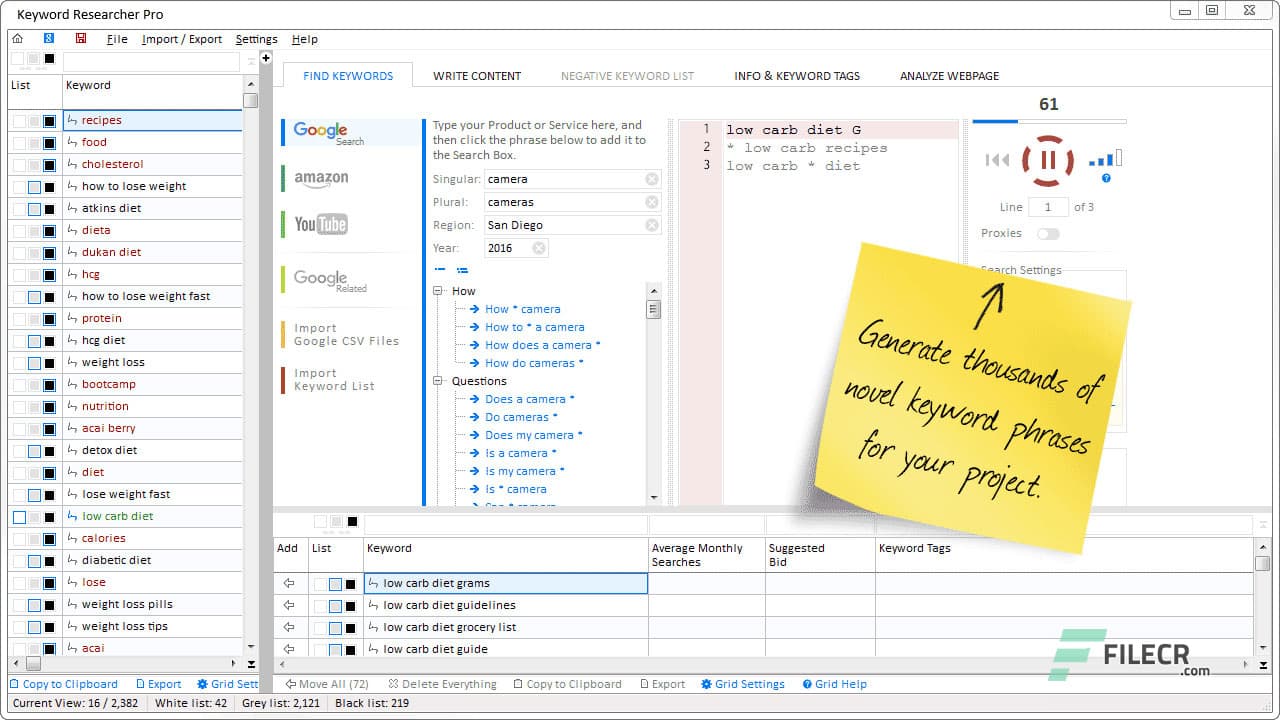Check the white list checkbox beside recipes

[20, 120]
